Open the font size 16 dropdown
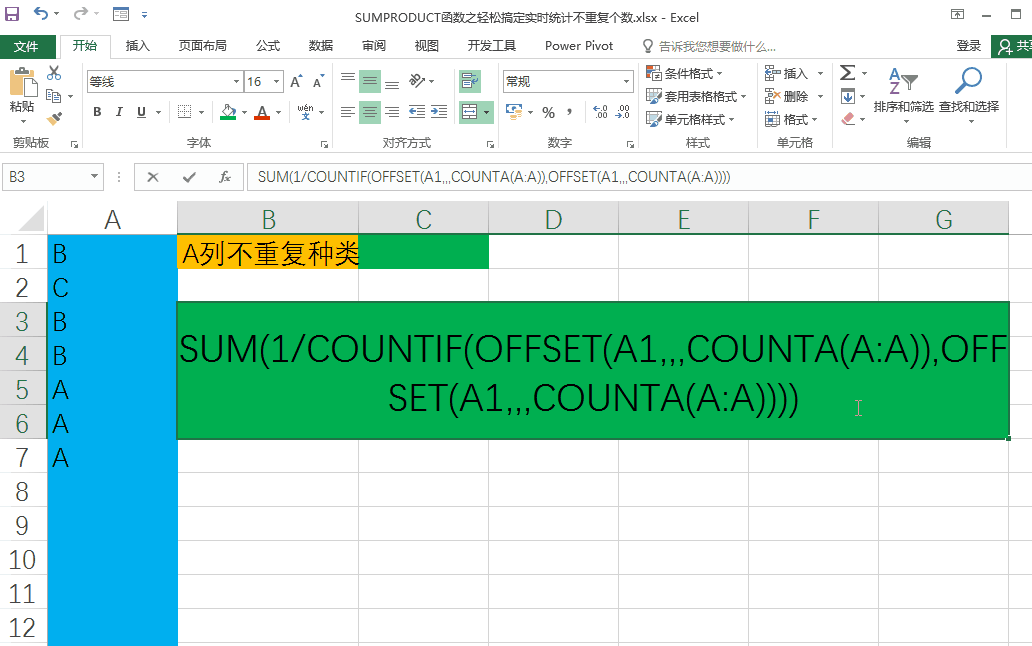This screenshot has height=646, width=1032. point(276,82)
